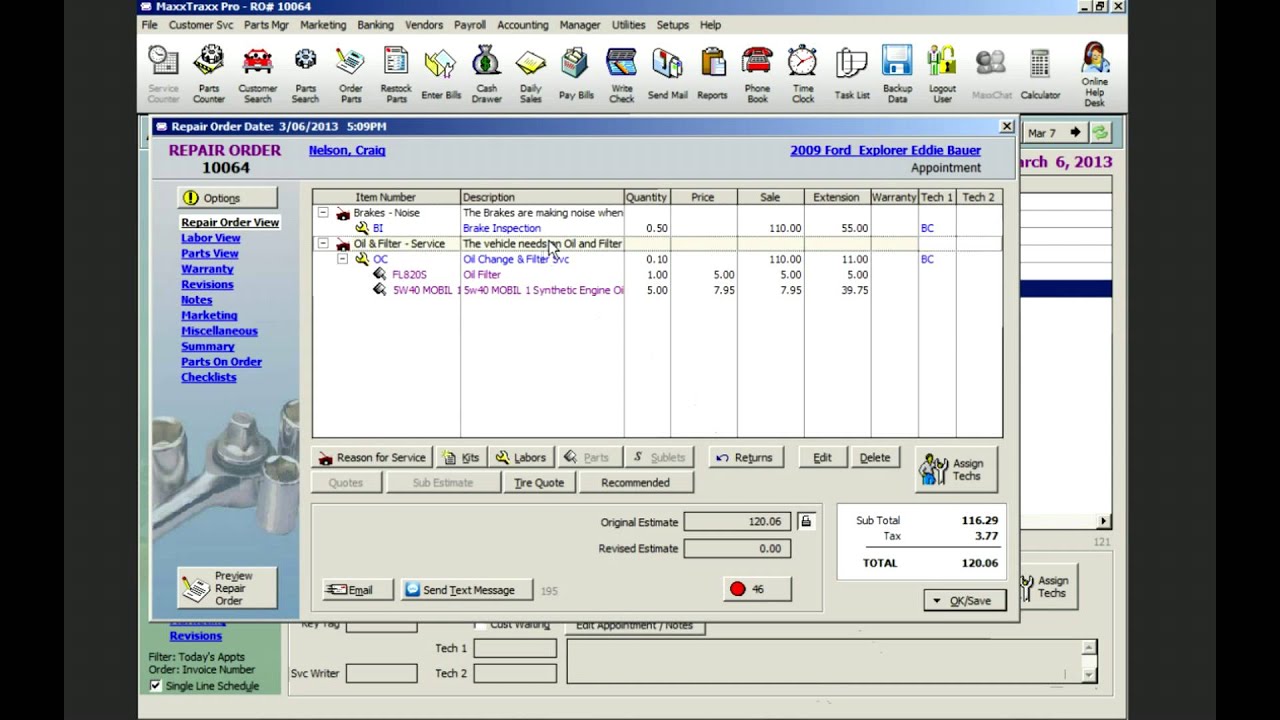Select the Brake Inspection labor row

click(657, 228)
